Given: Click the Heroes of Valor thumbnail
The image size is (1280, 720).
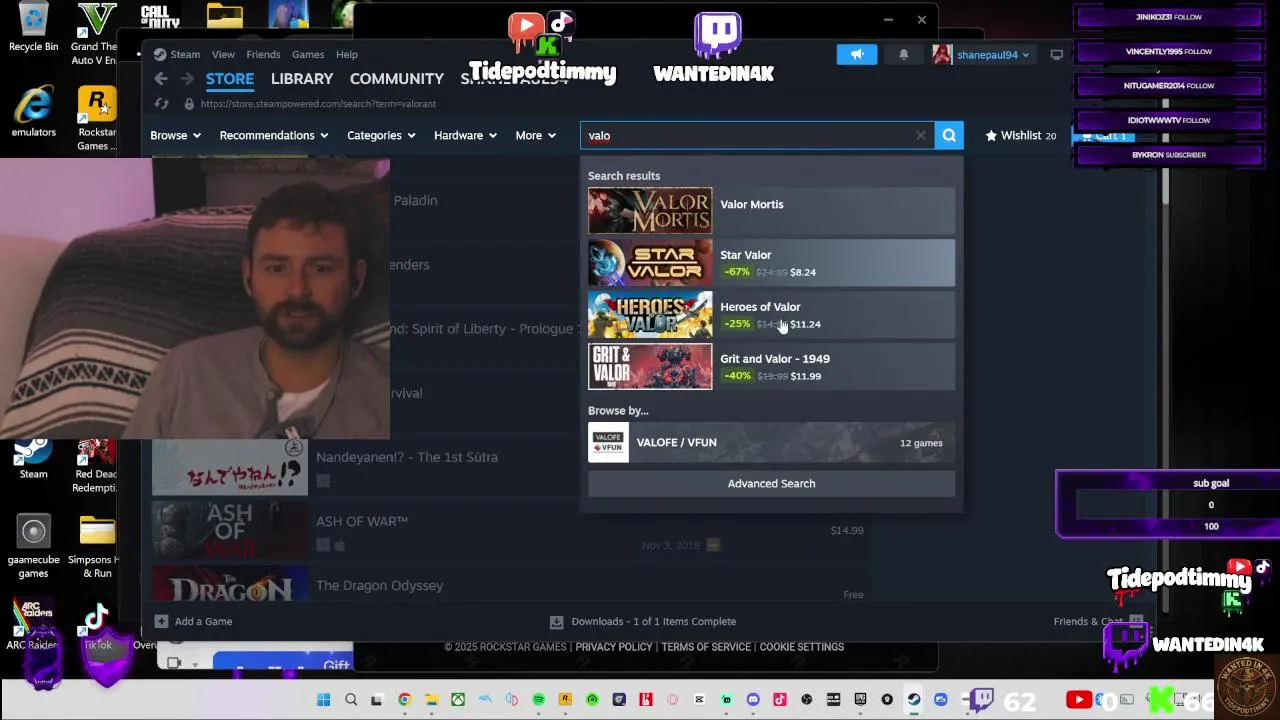Looking at the screenshot, I should (650, 315).
